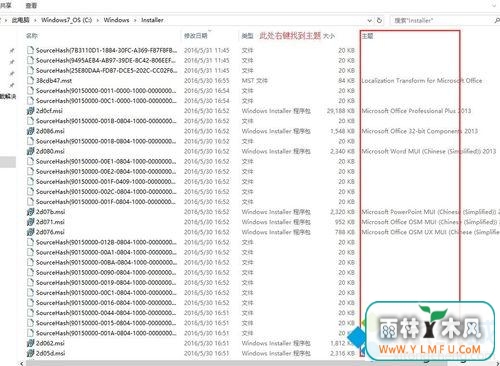The image size is (500, 366).
Task: Select file SourceHash{90150000-001A-0804...
Action: (x=106, y=333)
